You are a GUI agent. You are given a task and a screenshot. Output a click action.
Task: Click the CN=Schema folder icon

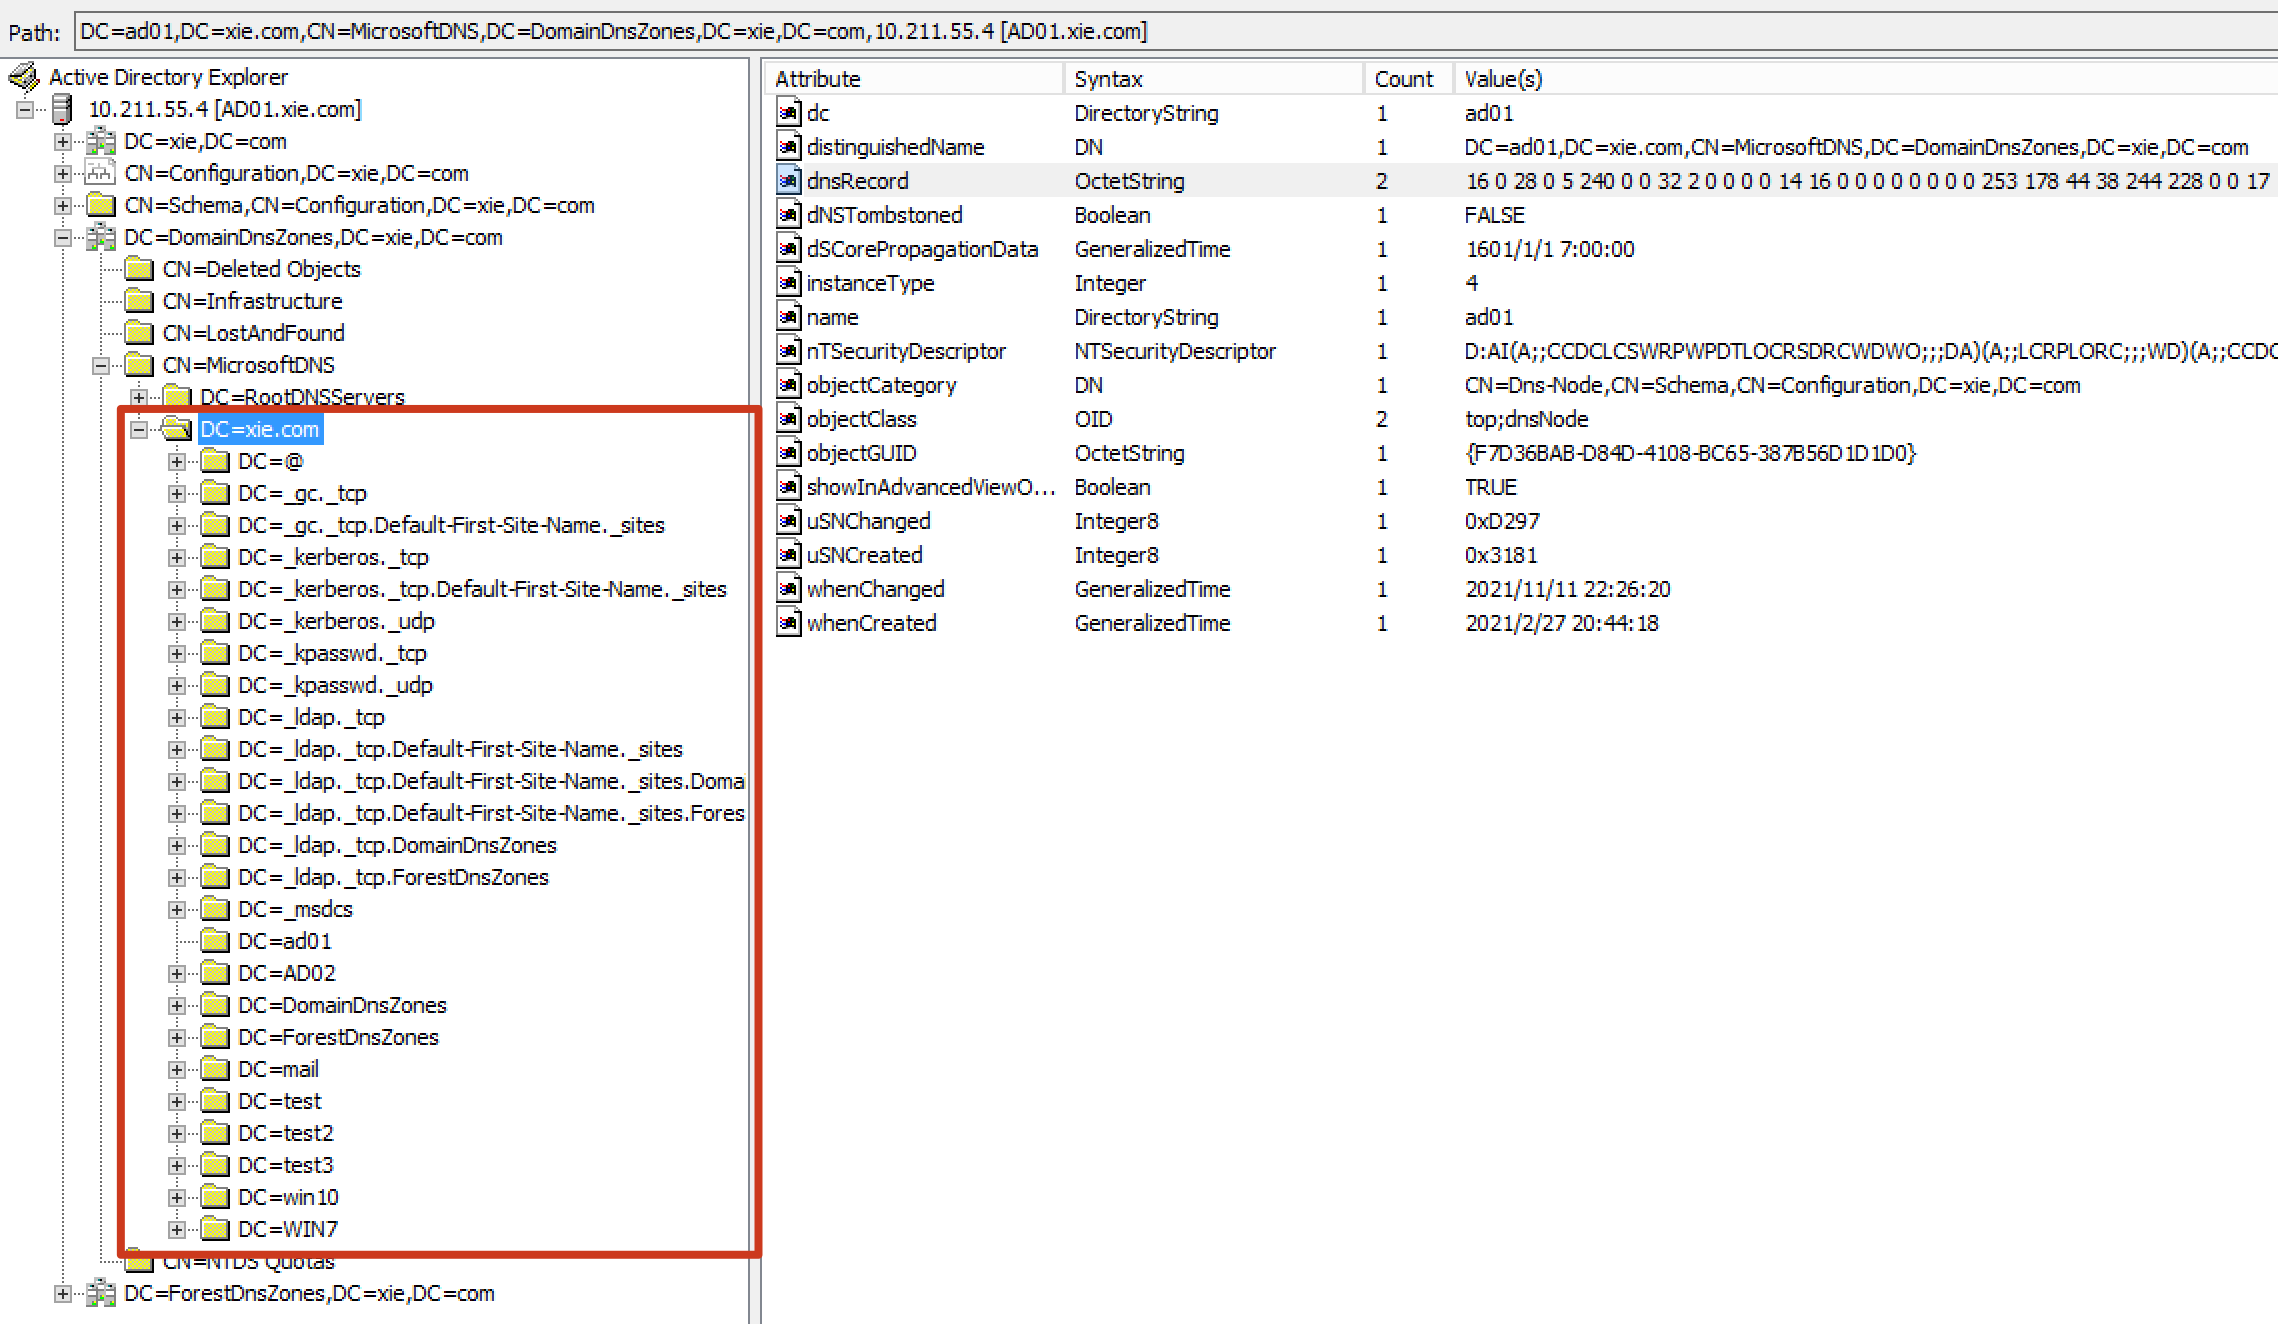point(100,205)
